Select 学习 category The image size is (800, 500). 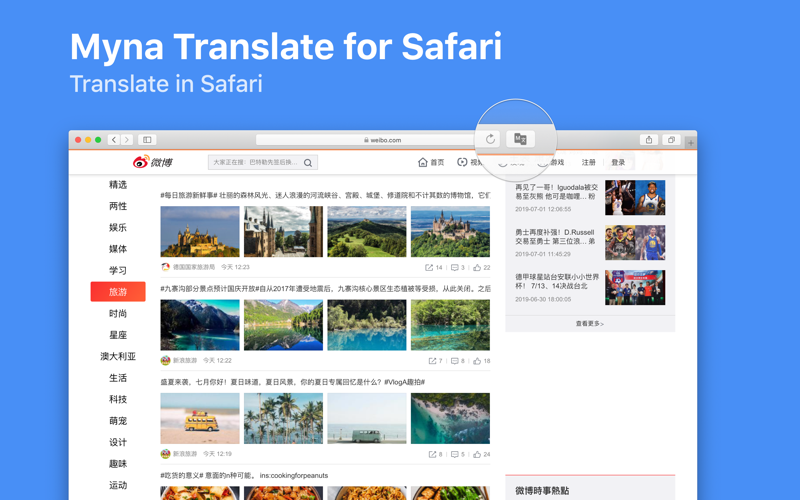coord(118,270)
